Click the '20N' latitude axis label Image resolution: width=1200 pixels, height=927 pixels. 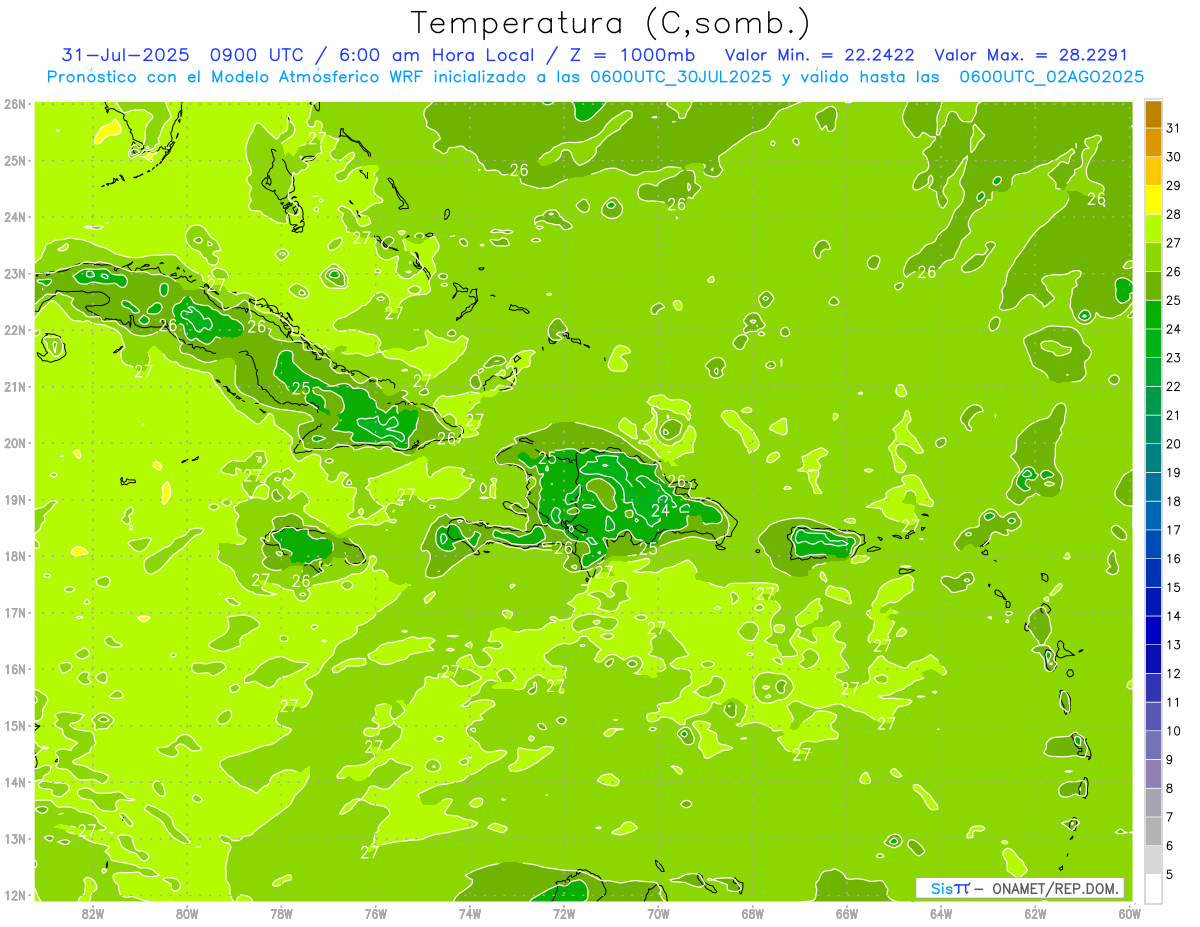(x=15, y=443)
